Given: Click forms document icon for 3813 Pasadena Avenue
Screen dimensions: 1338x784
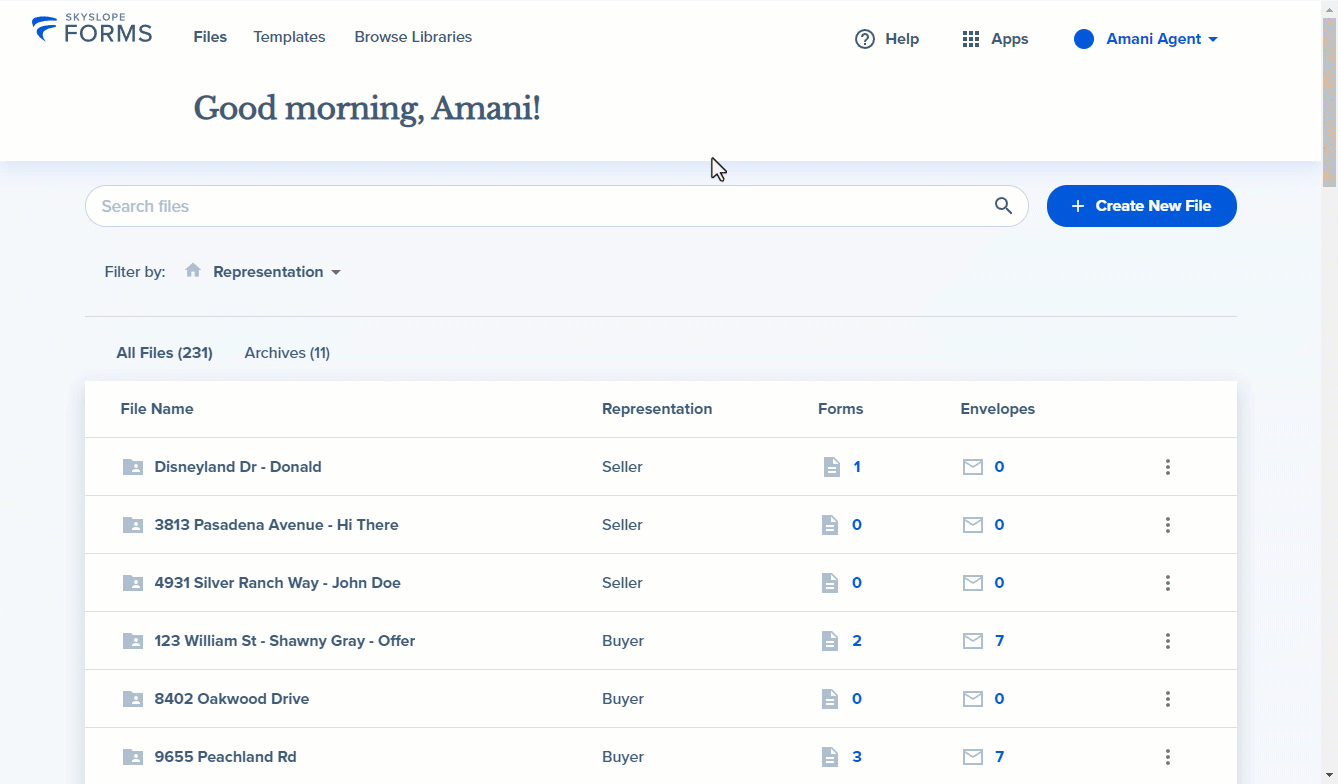Looking at the screenshot, I should 830,525.
